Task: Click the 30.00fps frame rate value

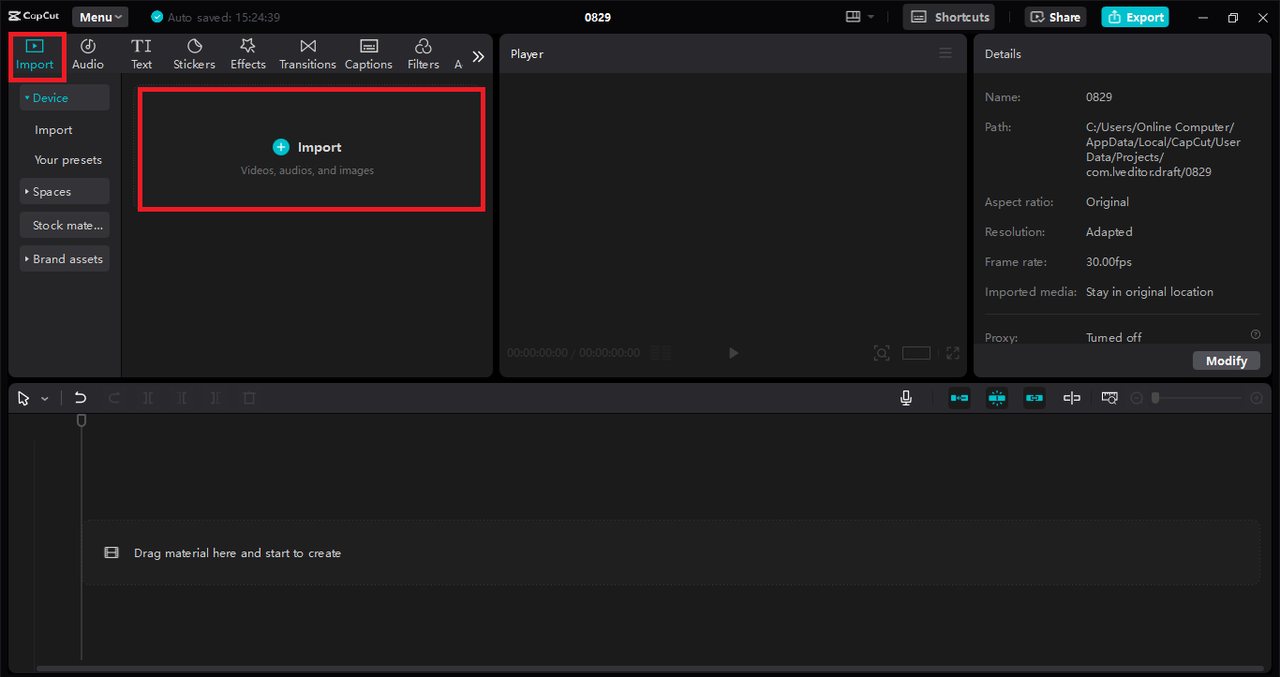Action: [1109, 262]
